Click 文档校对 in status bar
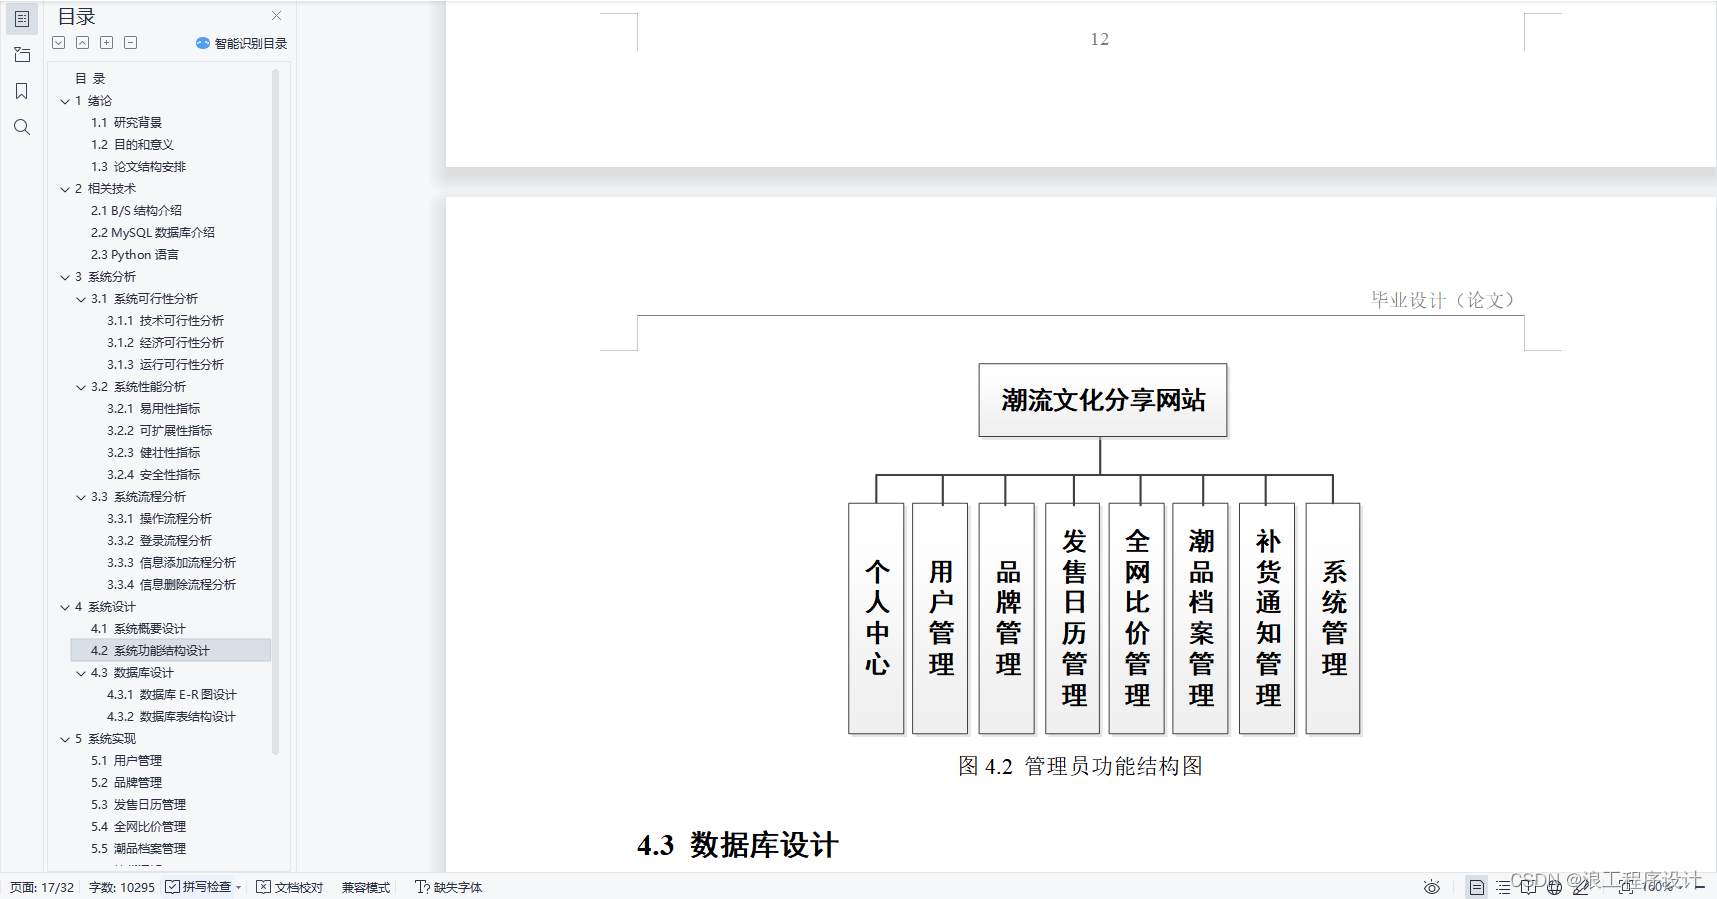Screen dimensions: 1717x899 tap(290, 887)
